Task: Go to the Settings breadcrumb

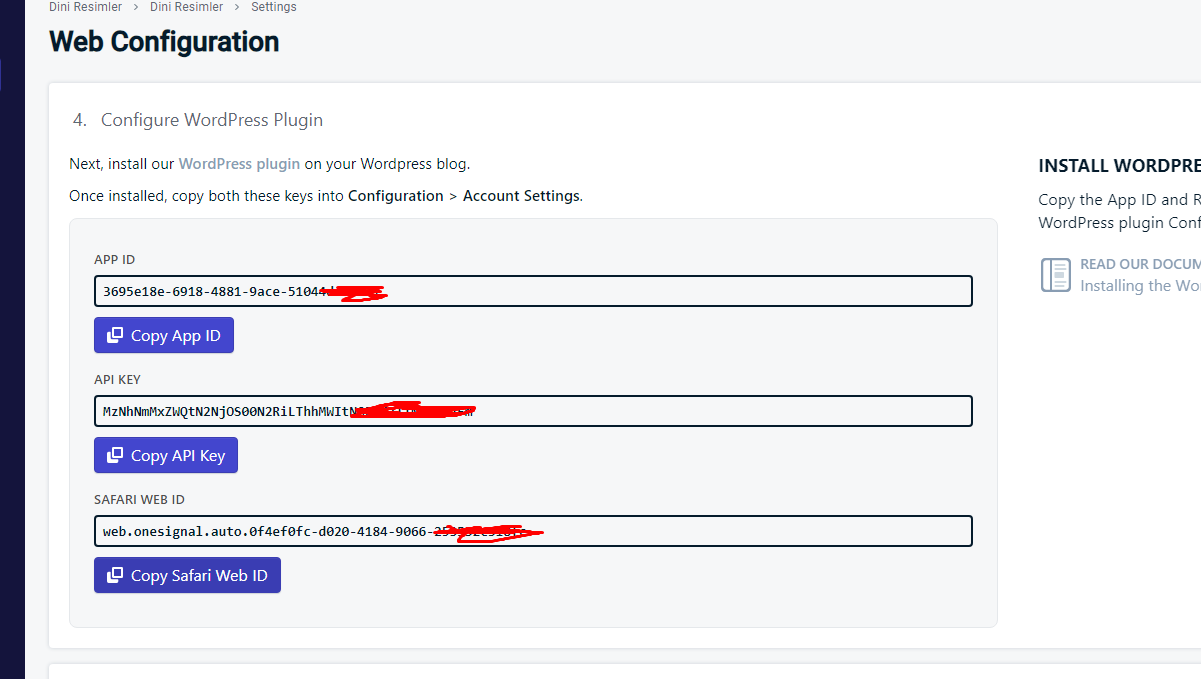Action: click(x=274, y=7)
